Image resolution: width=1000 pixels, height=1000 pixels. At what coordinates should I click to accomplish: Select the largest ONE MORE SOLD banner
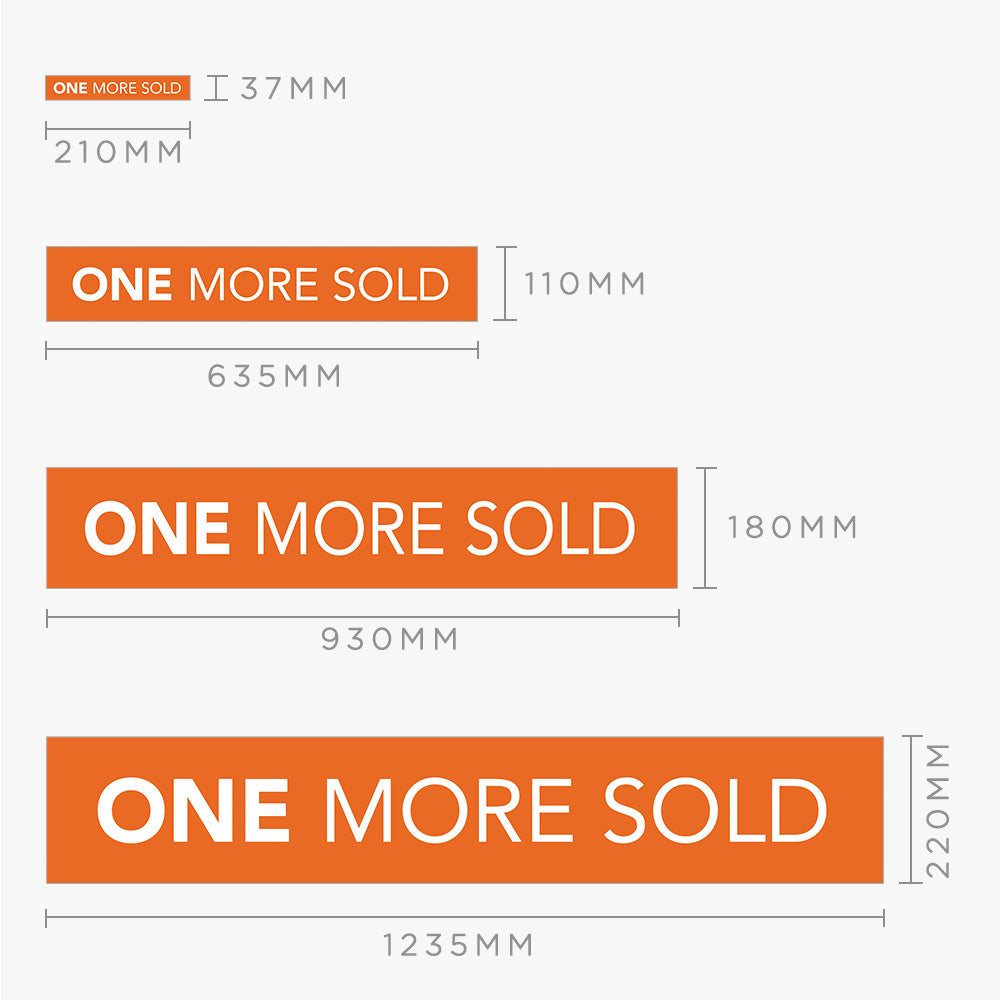coord(464,810)
